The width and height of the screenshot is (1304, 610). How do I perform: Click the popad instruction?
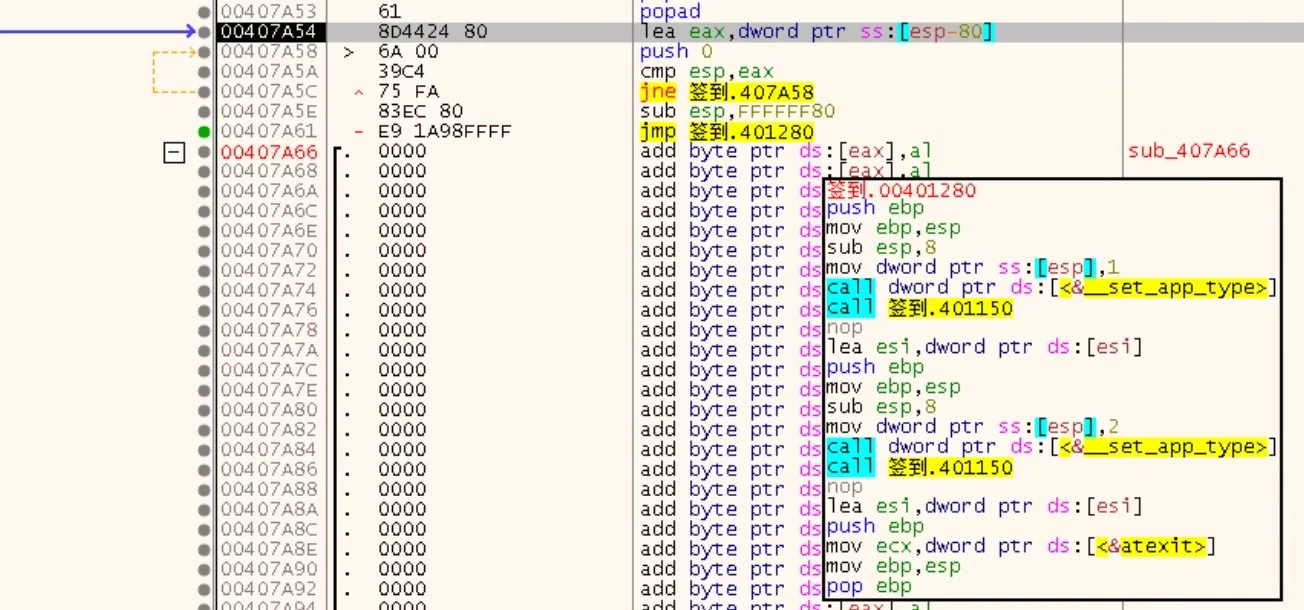[x=670, y=12]
